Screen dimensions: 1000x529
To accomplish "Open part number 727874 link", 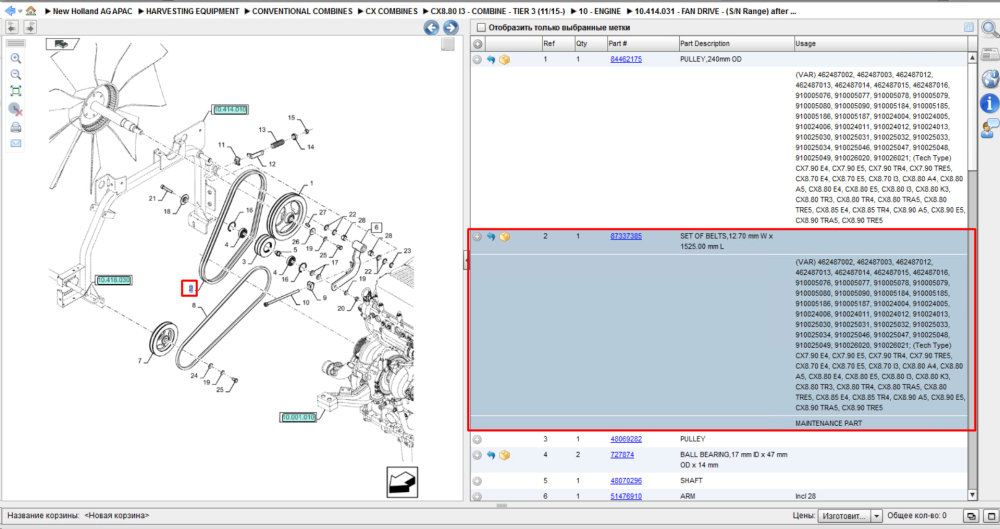I will [622, 455].
